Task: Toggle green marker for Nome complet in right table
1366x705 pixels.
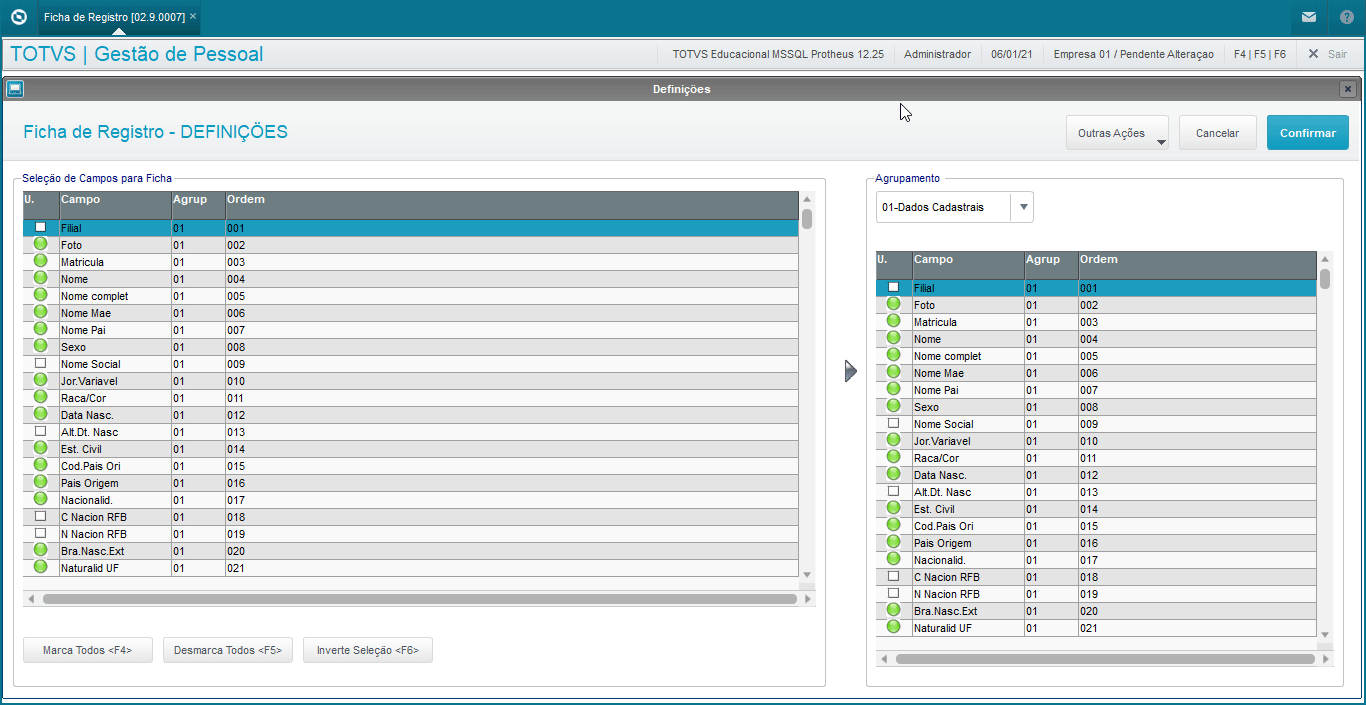Action: [894, 355]
